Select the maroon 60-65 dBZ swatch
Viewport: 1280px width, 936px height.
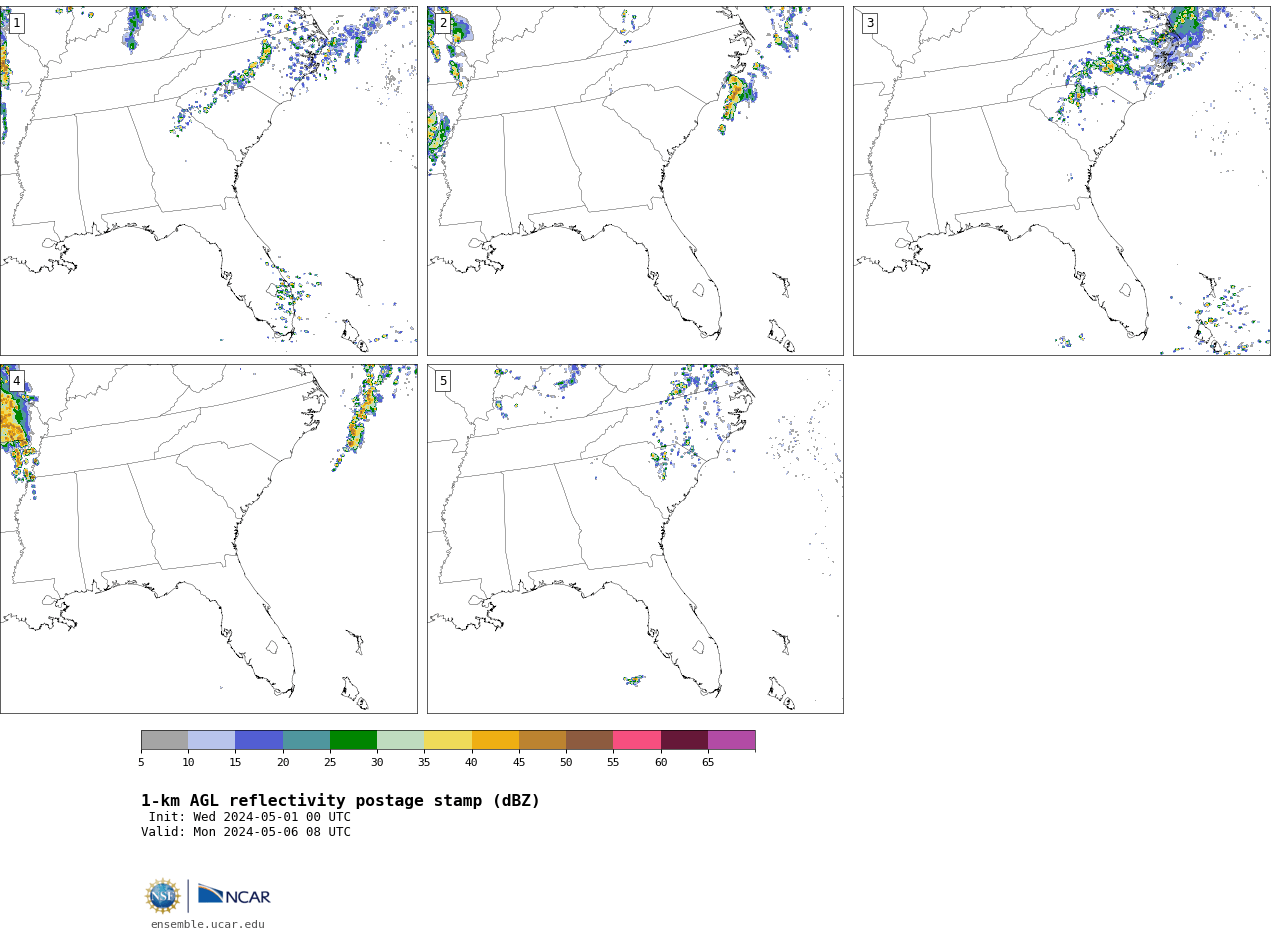point(684,740)
